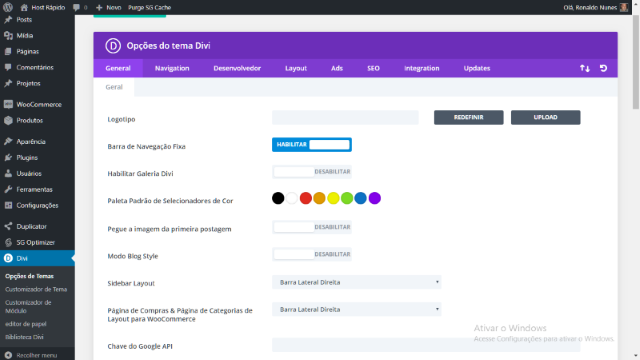Pick the blue palette swatch
Screen dimensions: 640x360
click(x=360, y=198)
